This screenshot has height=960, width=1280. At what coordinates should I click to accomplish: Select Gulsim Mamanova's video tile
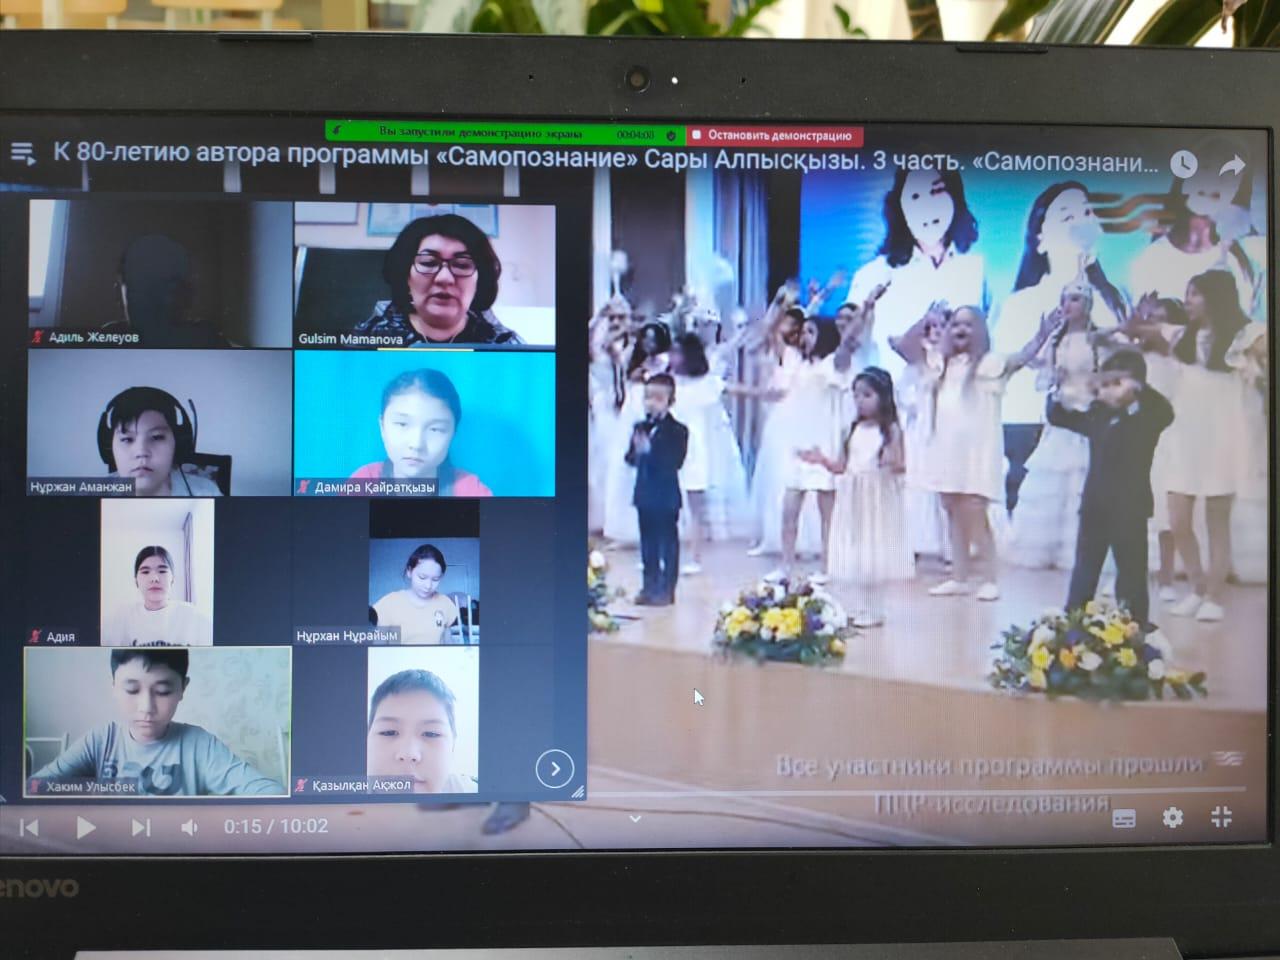[424, 275]
